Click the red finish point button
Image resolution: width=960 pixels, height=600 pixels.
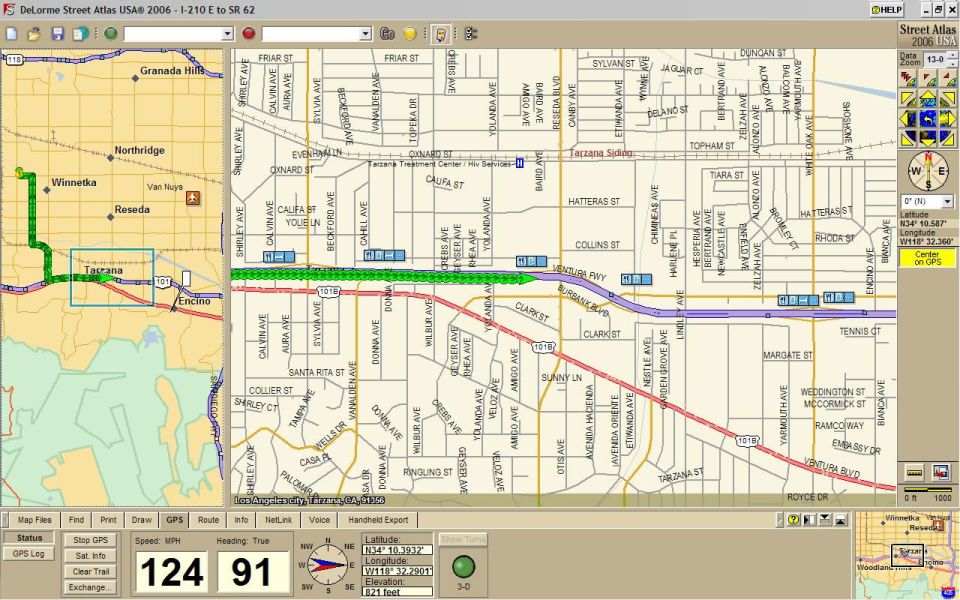coord(249,34)
